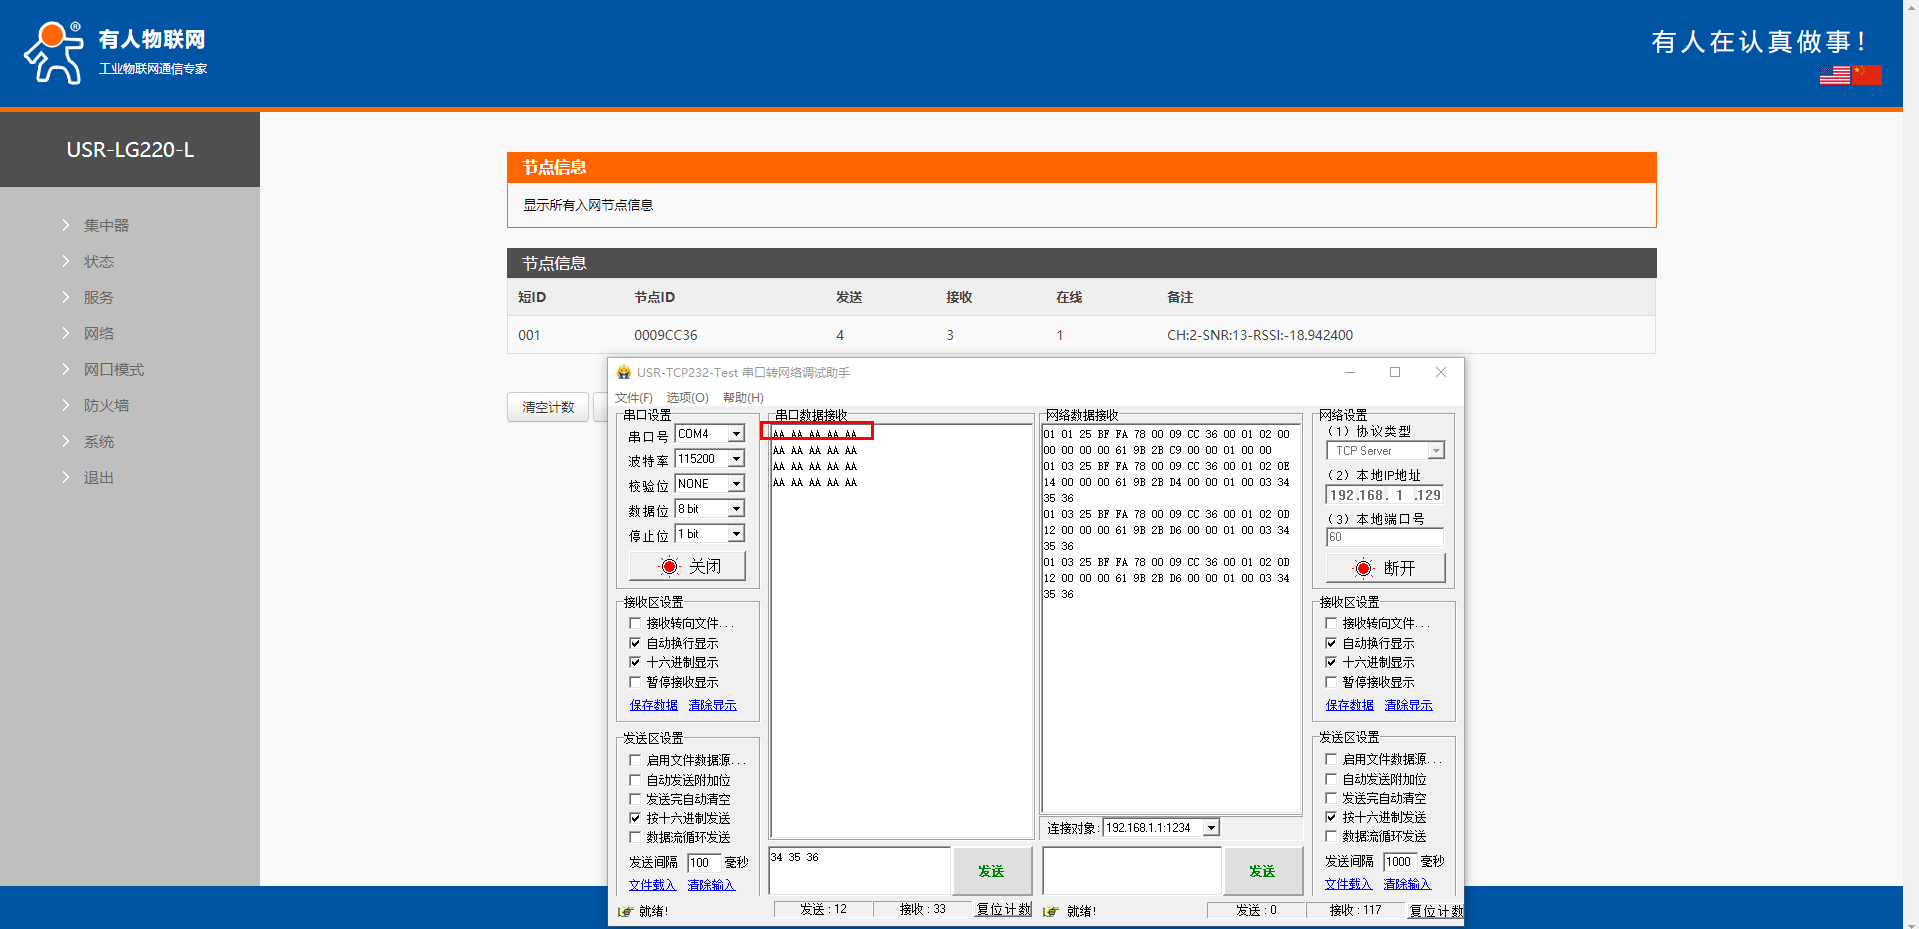Disable 十六进制显示 in network receive settings
1919x929 pixels.
[x=1331, y=662]
